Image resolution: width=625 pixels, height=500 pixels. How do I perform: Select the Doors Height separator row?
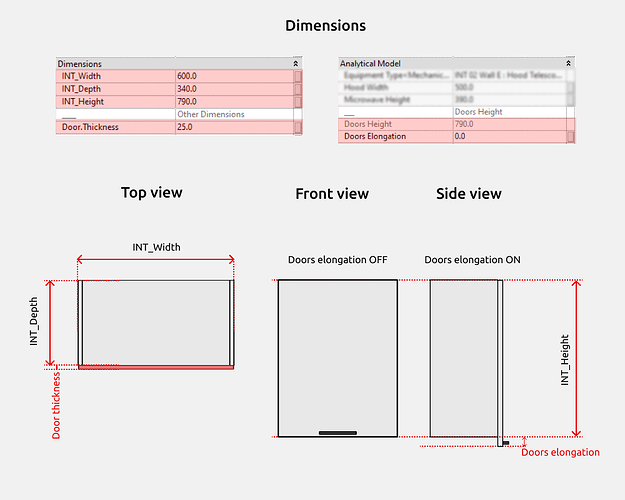tap(478, 112)
